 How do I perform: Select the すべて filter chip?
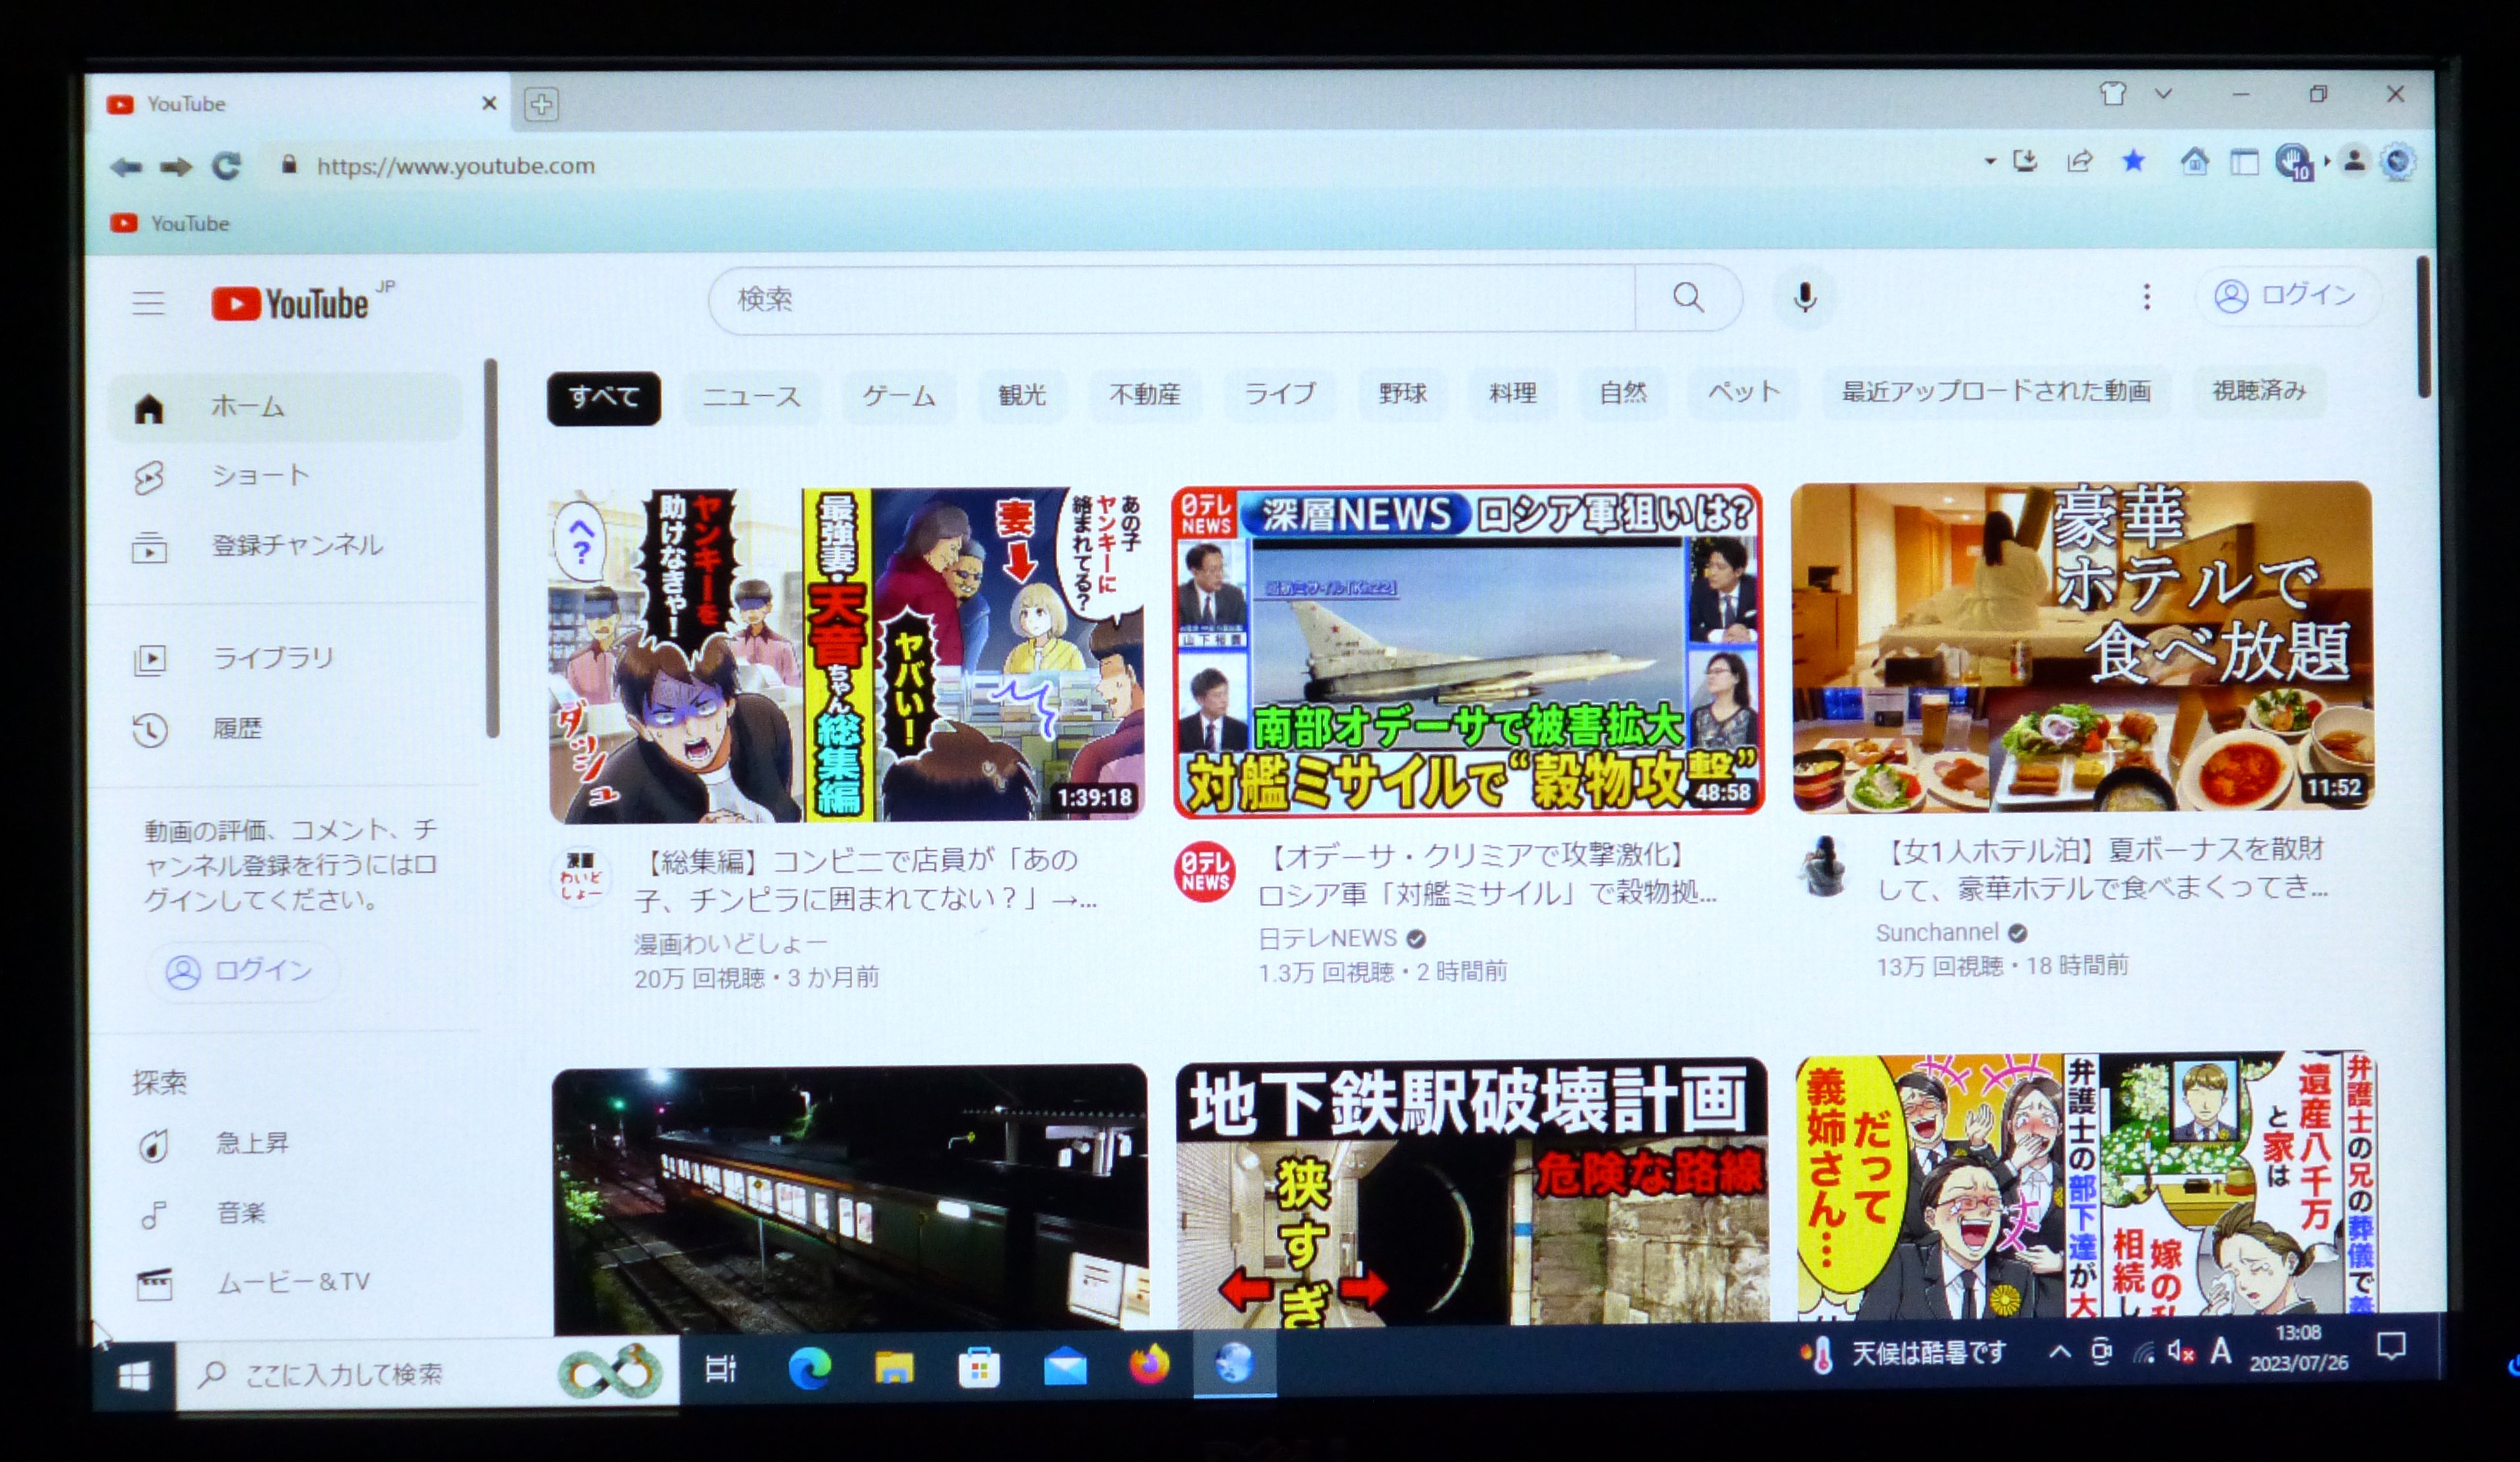coord(604,397)
